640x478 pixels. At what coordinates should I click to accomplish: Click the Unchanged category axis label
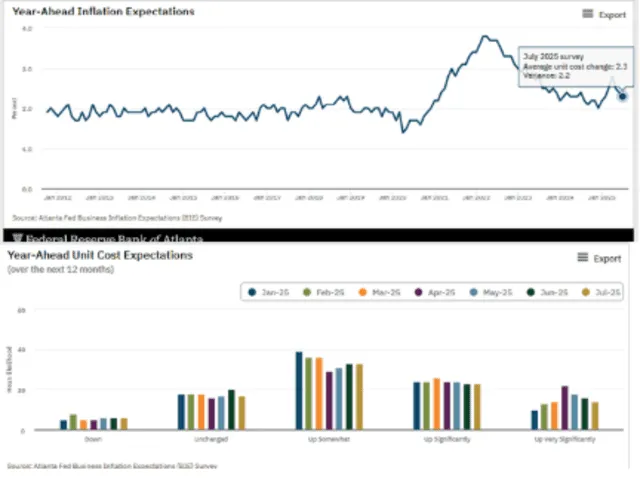tap(210, 439)
